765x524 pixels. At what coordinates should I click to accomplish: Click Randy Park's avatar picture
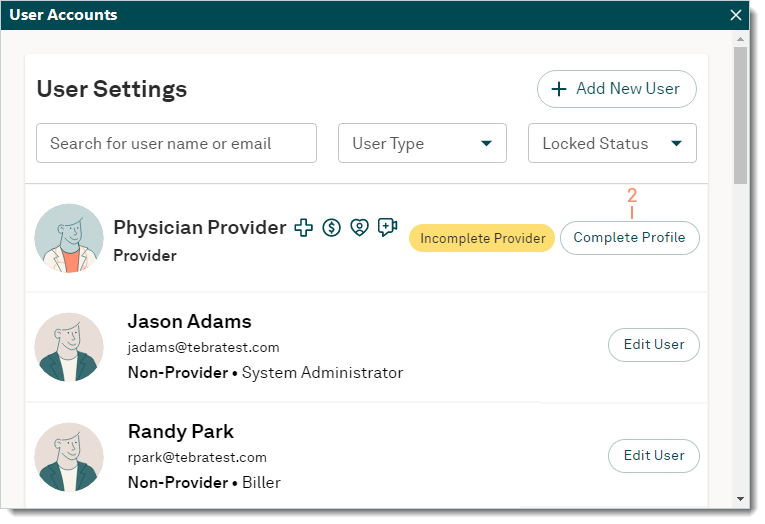pos(69,457)
